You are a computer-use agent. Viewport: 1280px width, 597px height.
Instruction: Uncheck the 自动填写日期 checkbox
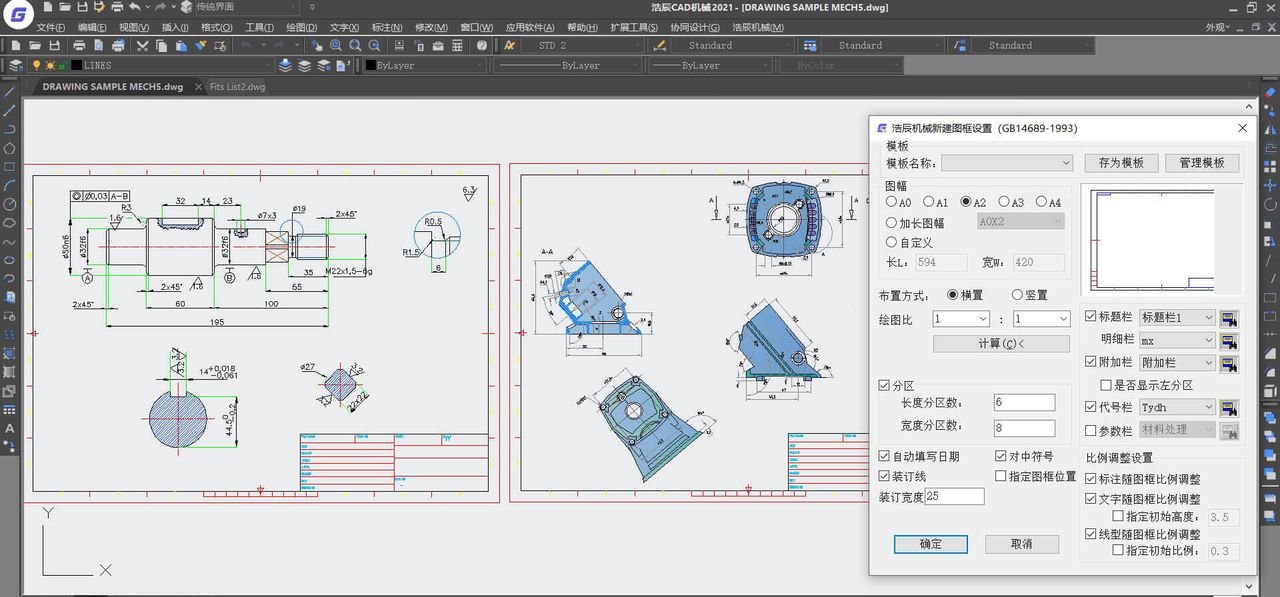[x=886, y=455]
